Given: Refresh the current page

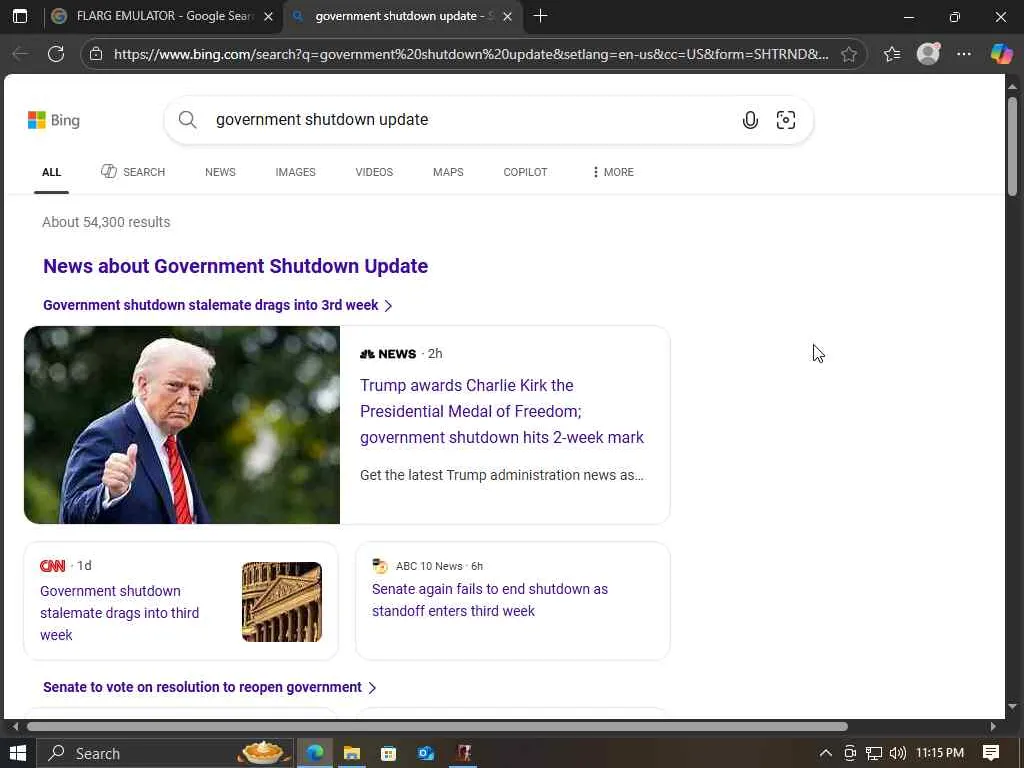Looking at the screenshot, I should pos(56,54).
